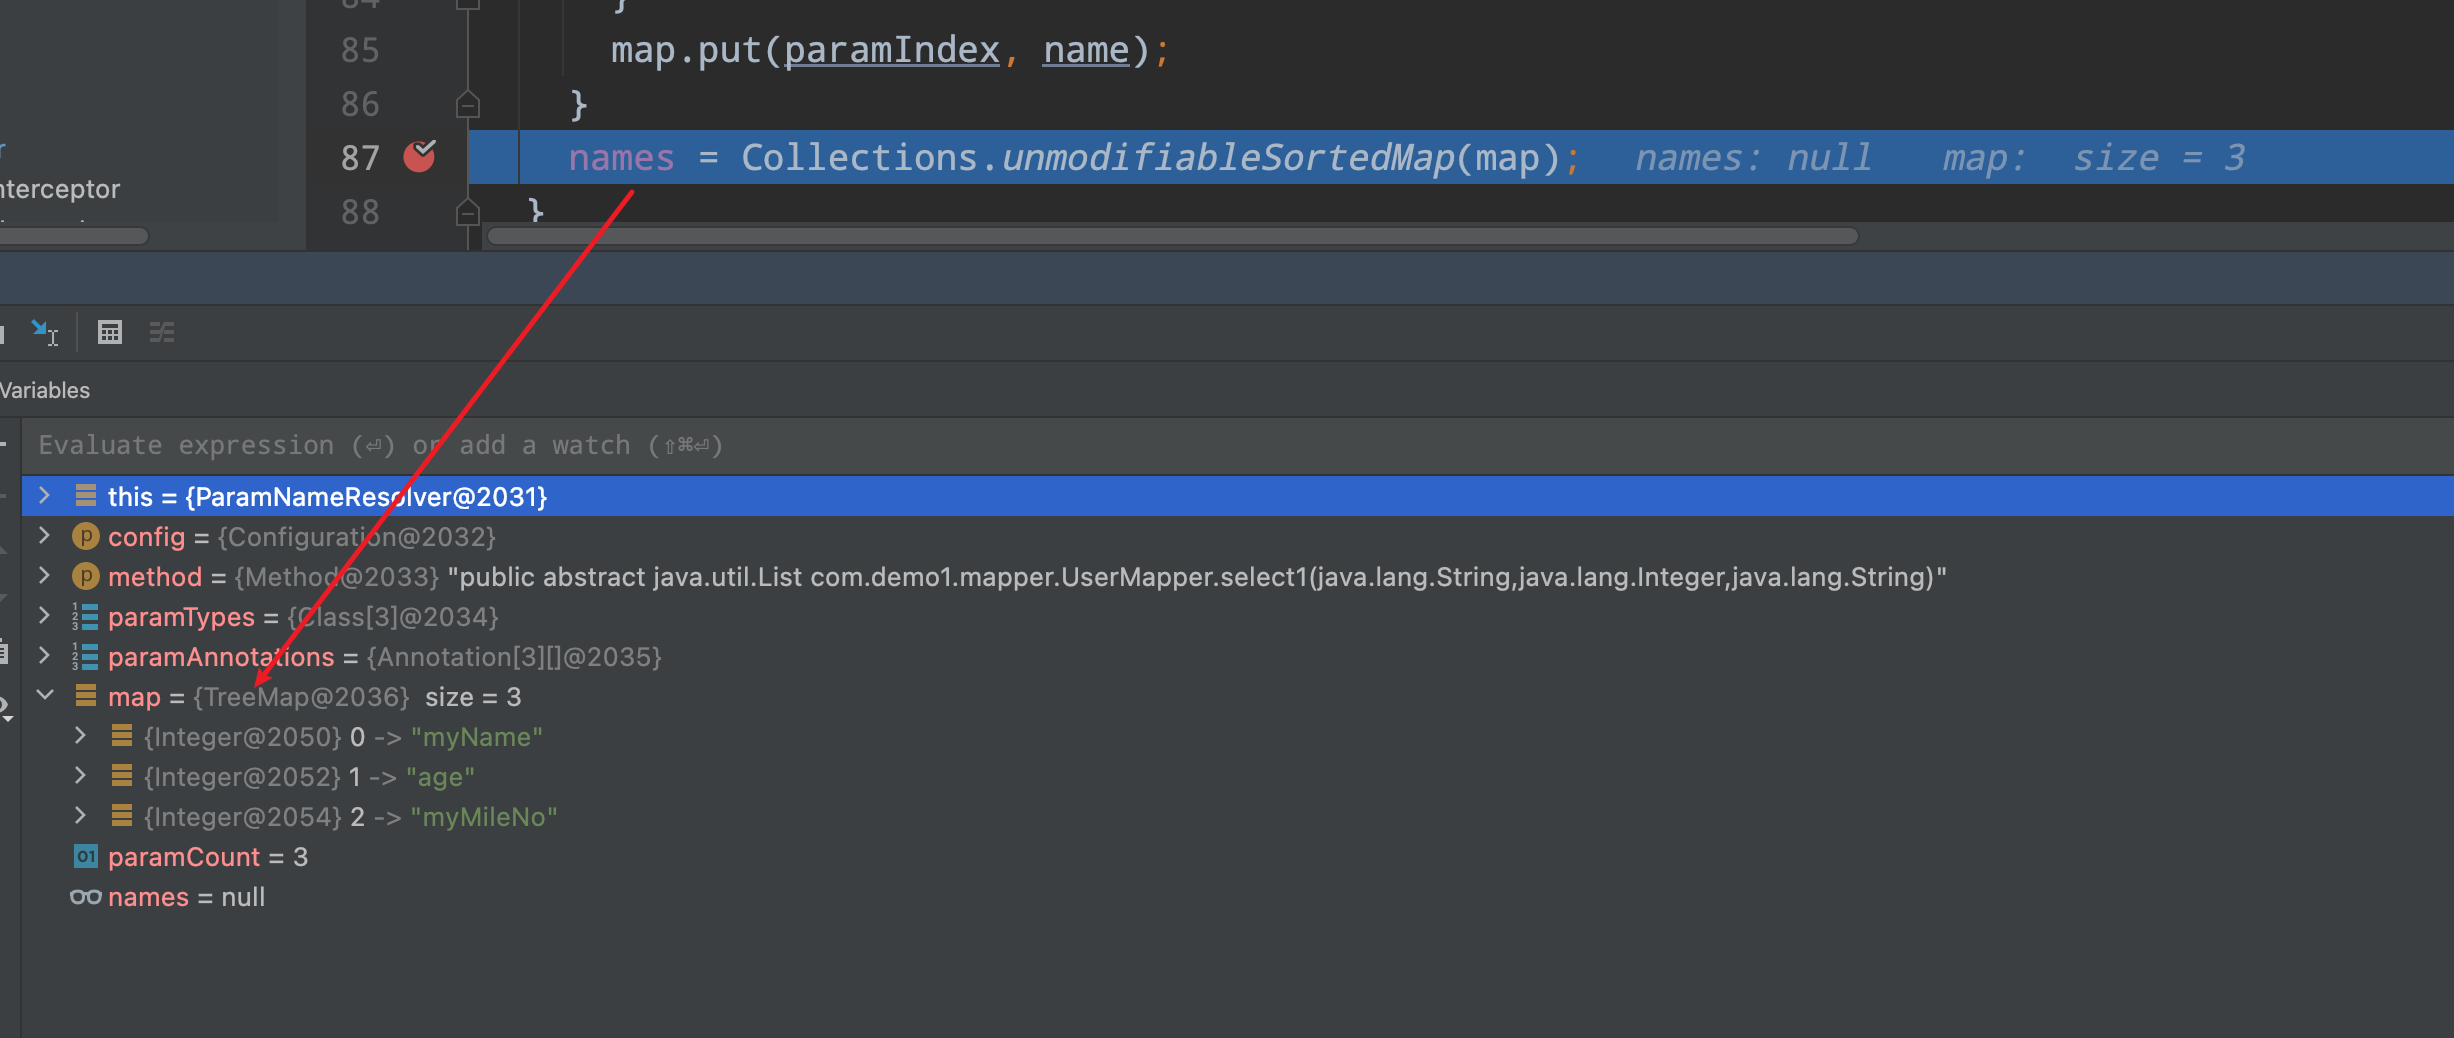Expand the 'this' ParamNameResolver variable
Image resolution: width=2454 pixels, height=1038 pixels.
point(45,496)
